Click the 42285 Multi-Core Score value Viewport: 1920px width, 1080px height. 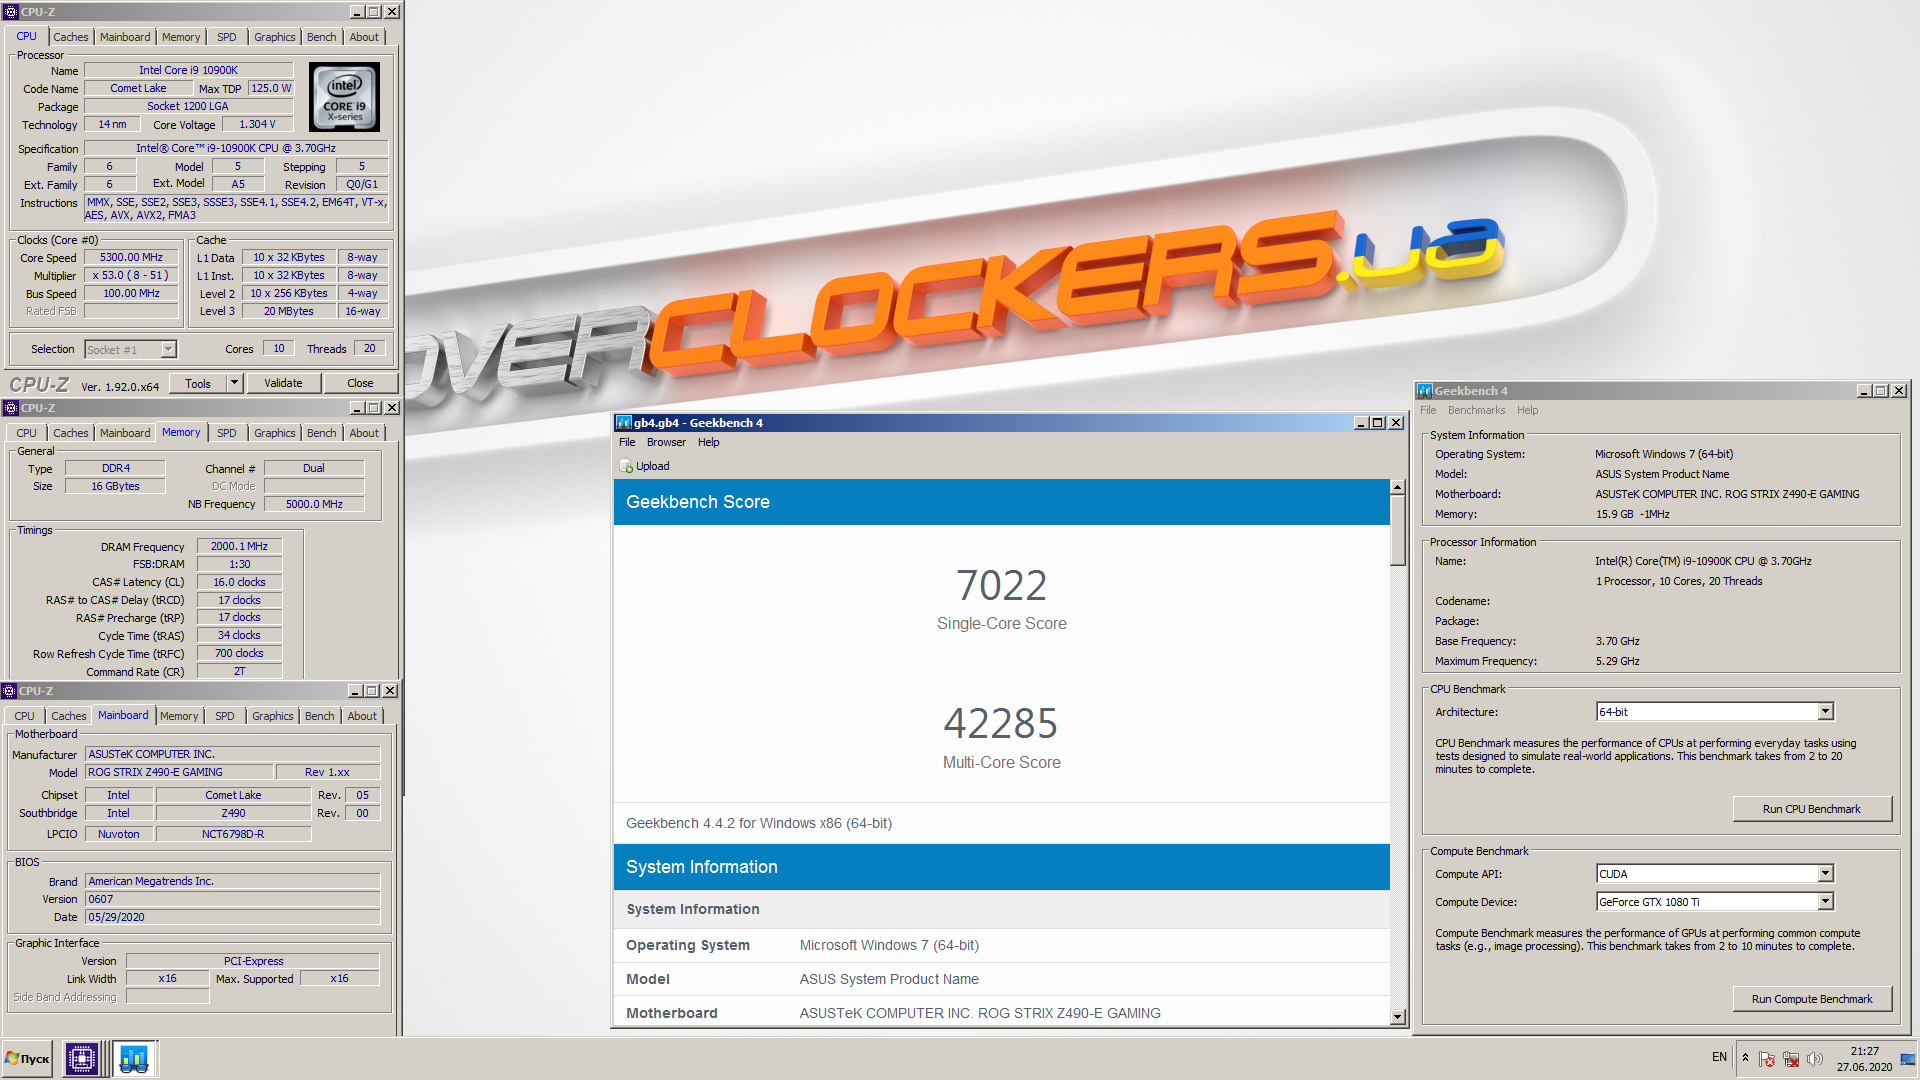coord(1001,723)
